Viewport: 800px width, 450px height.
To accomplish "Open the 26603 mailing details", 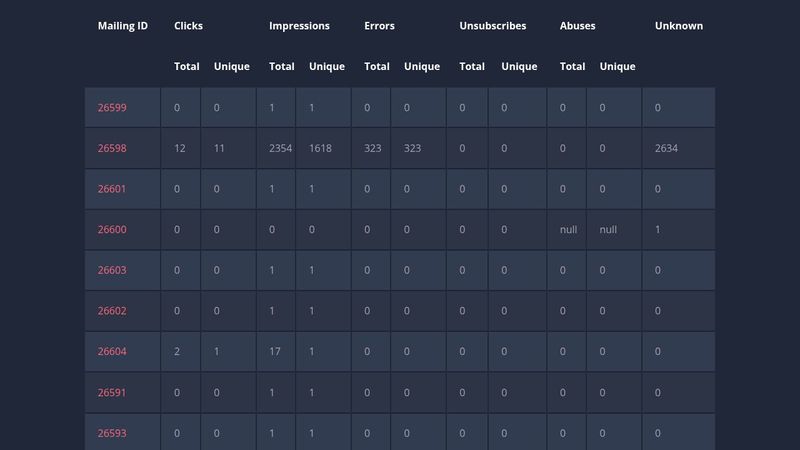I will [112, 271].
